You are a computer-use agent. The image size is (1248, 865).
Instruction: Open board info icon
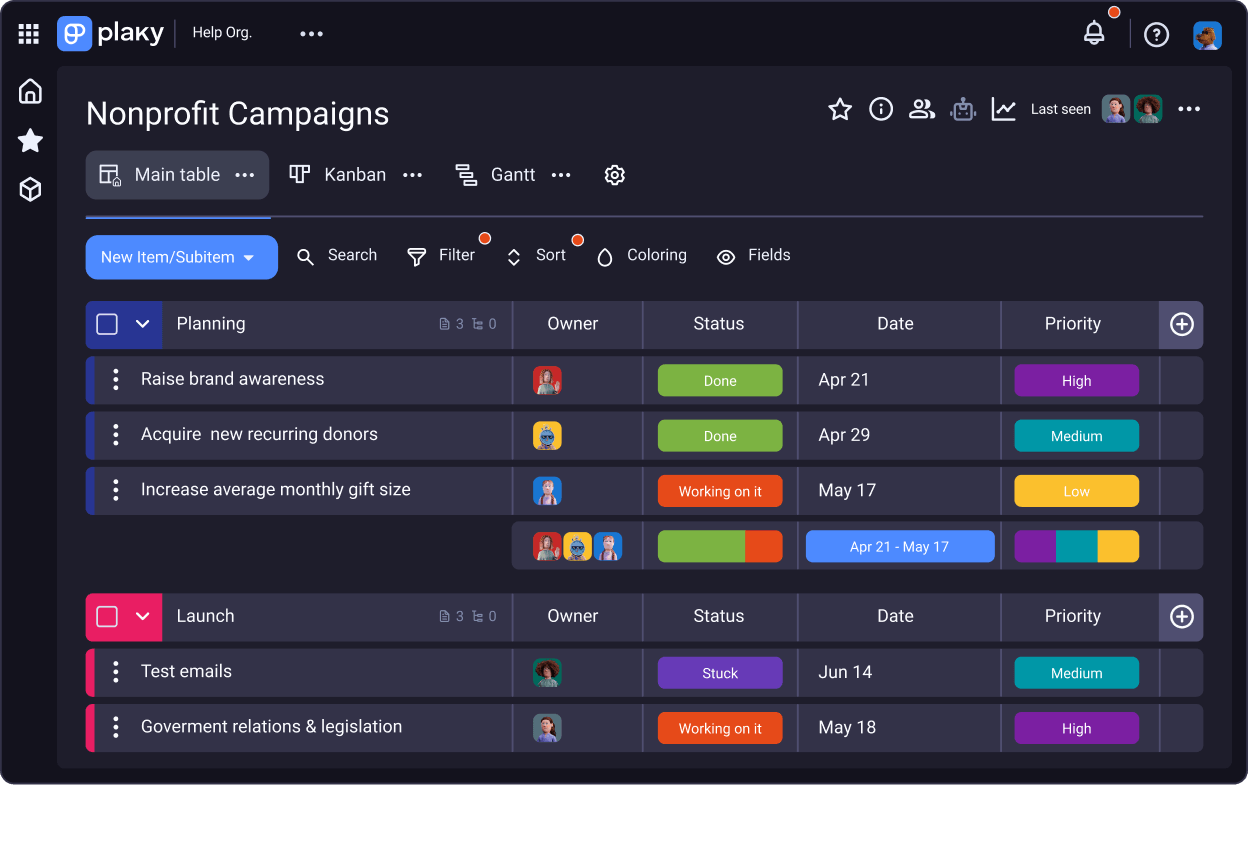[881, 110]
